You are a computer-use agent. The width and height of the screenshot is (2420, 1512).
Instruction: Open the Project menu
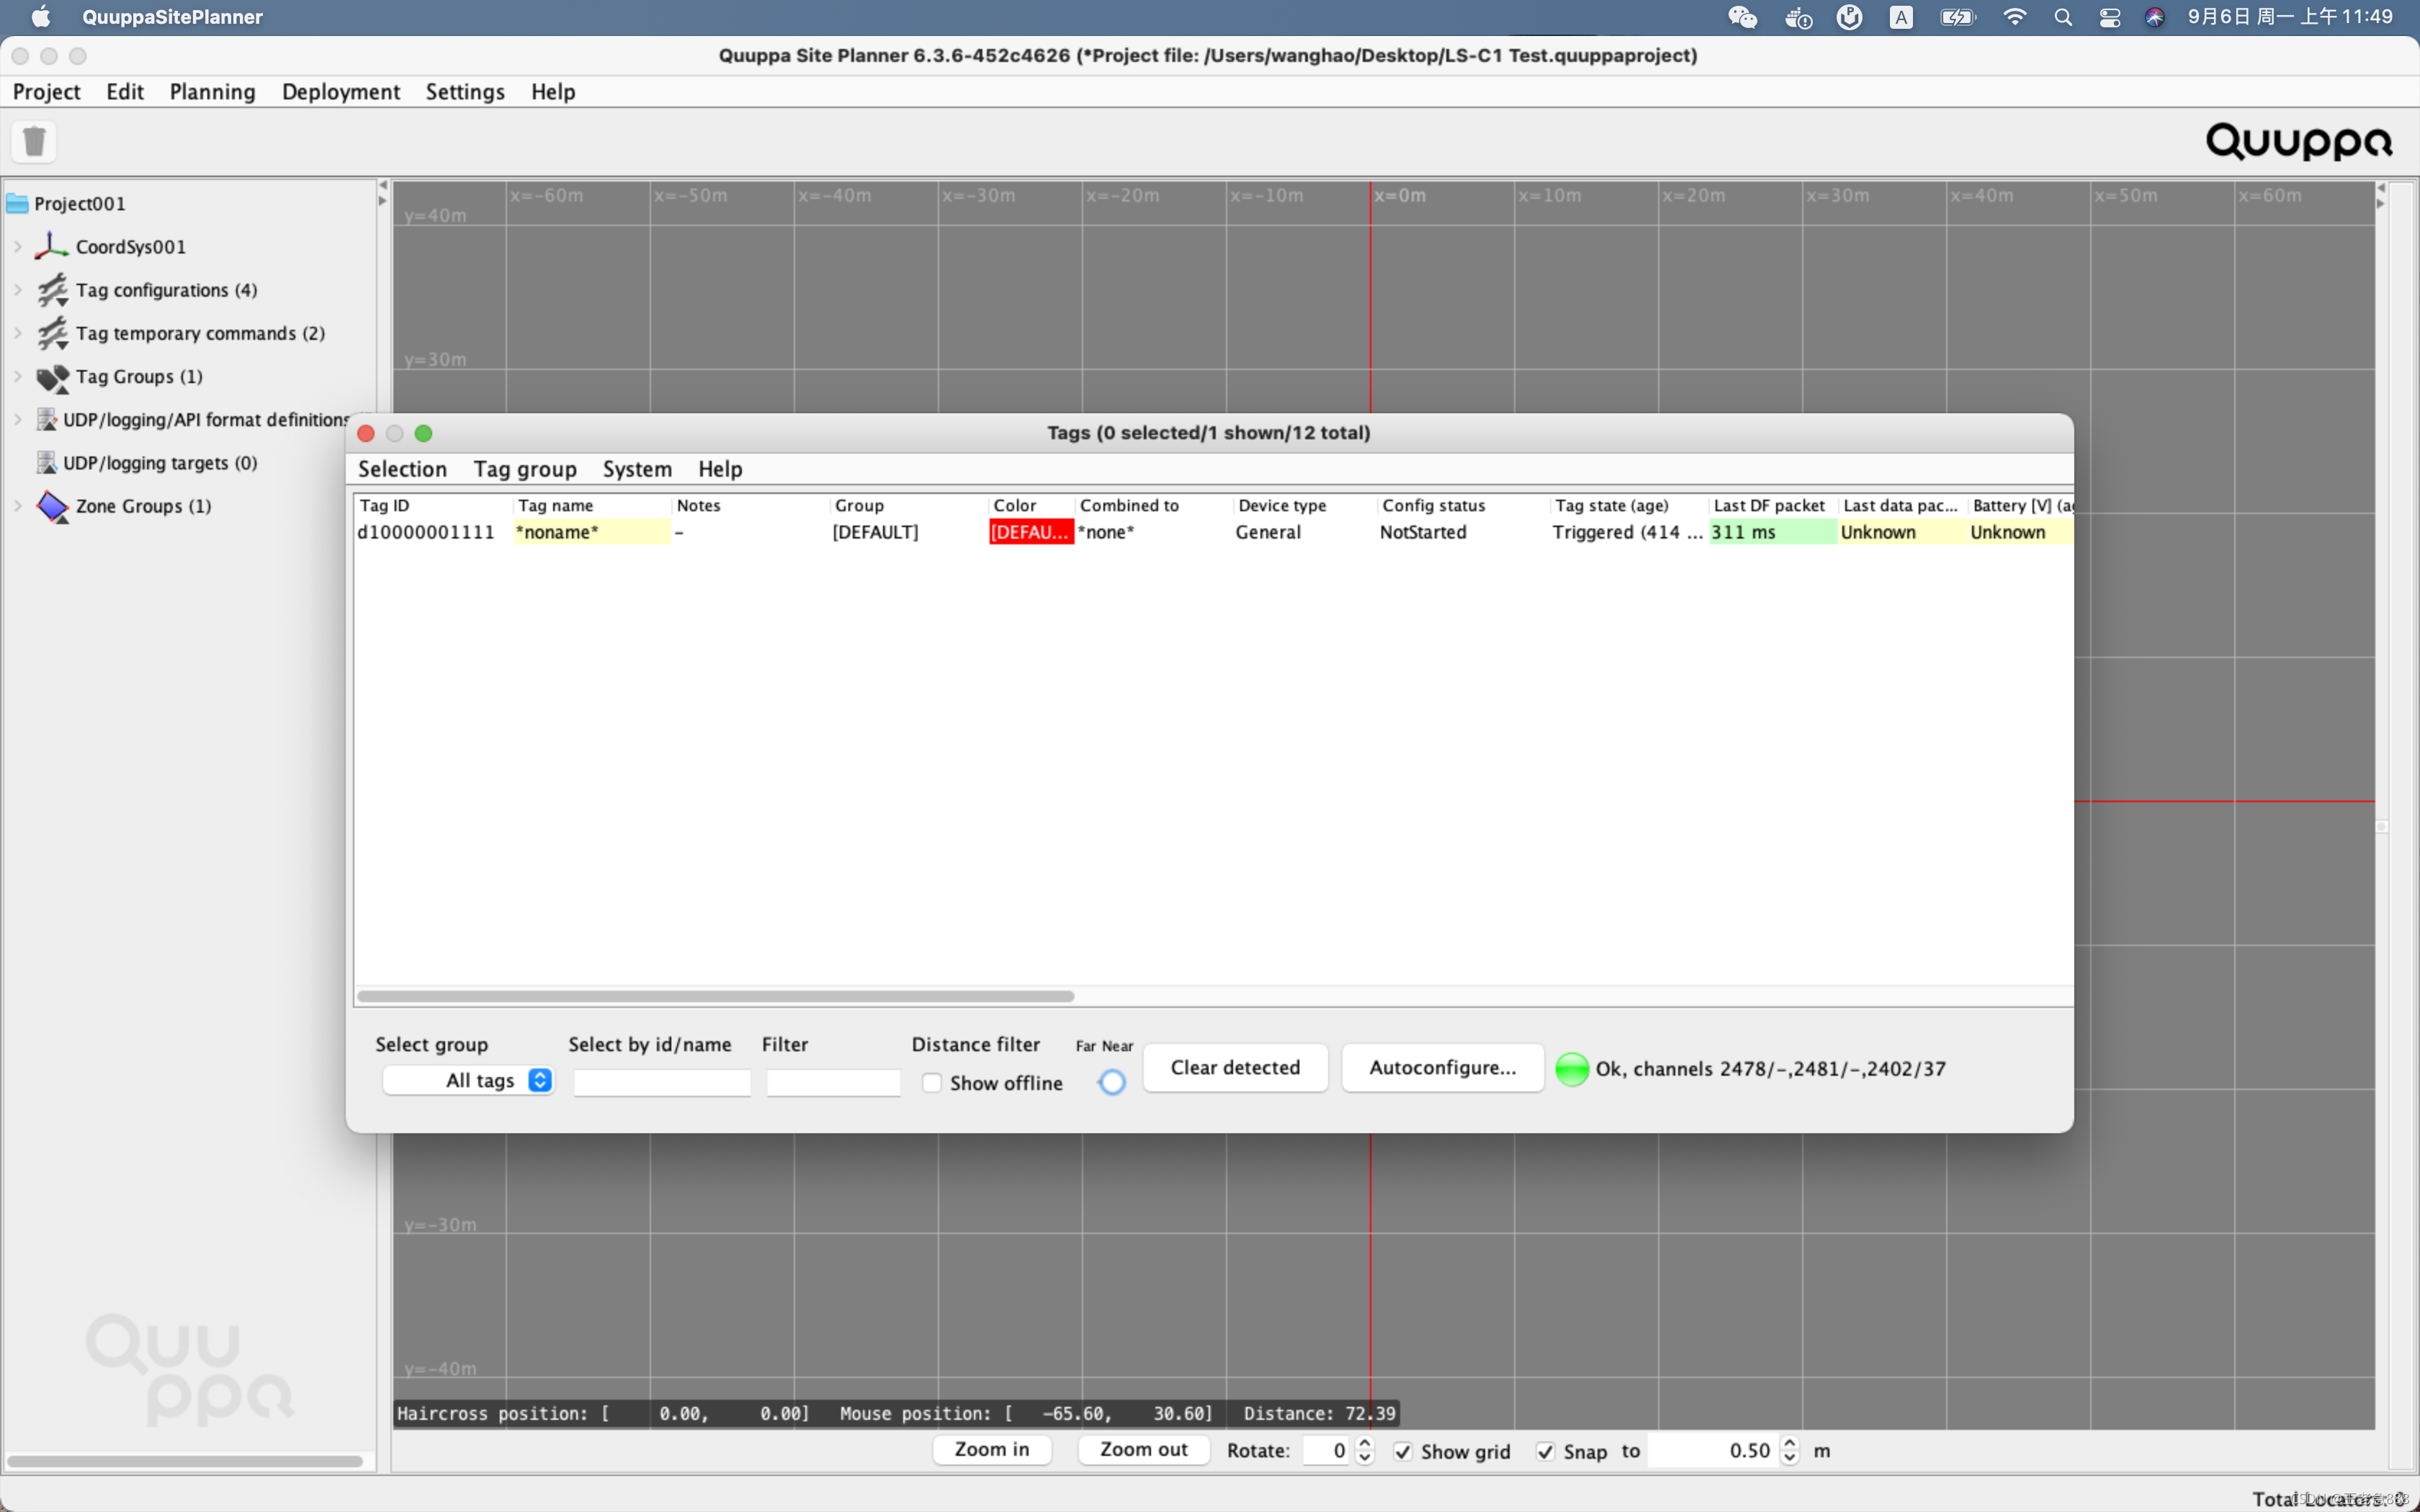46,92
